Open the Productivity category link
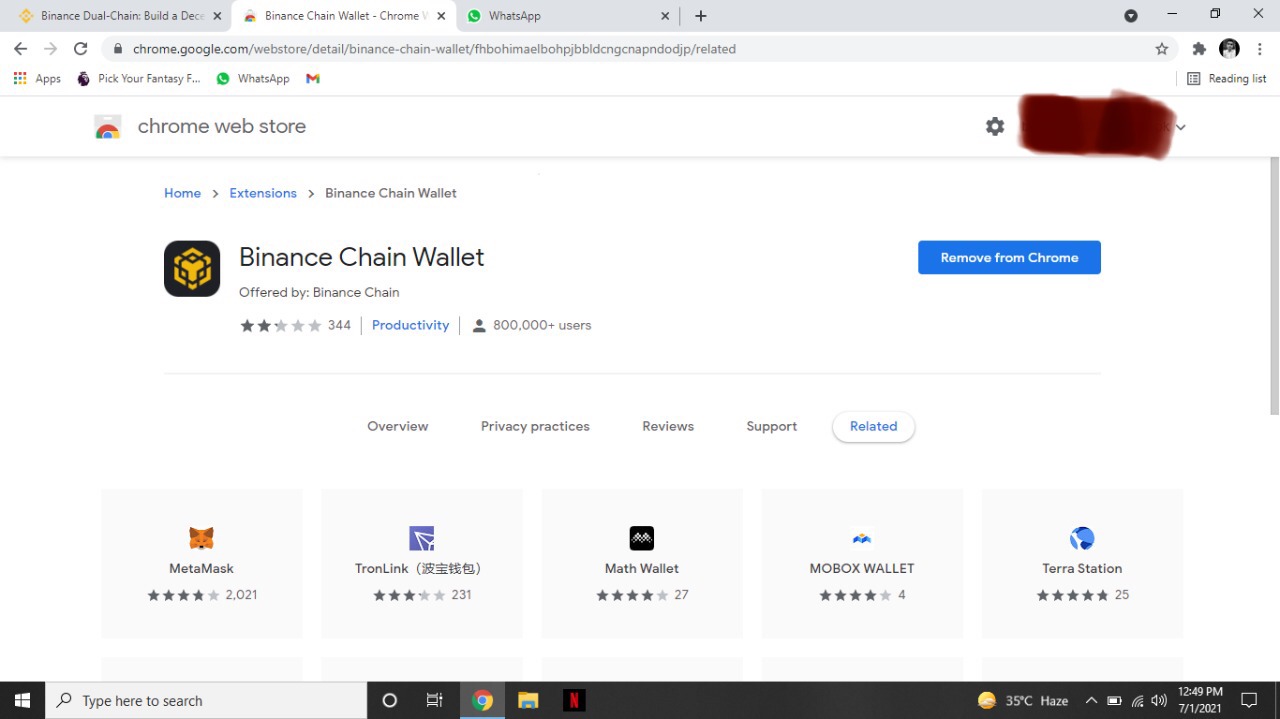 [410, 325]
